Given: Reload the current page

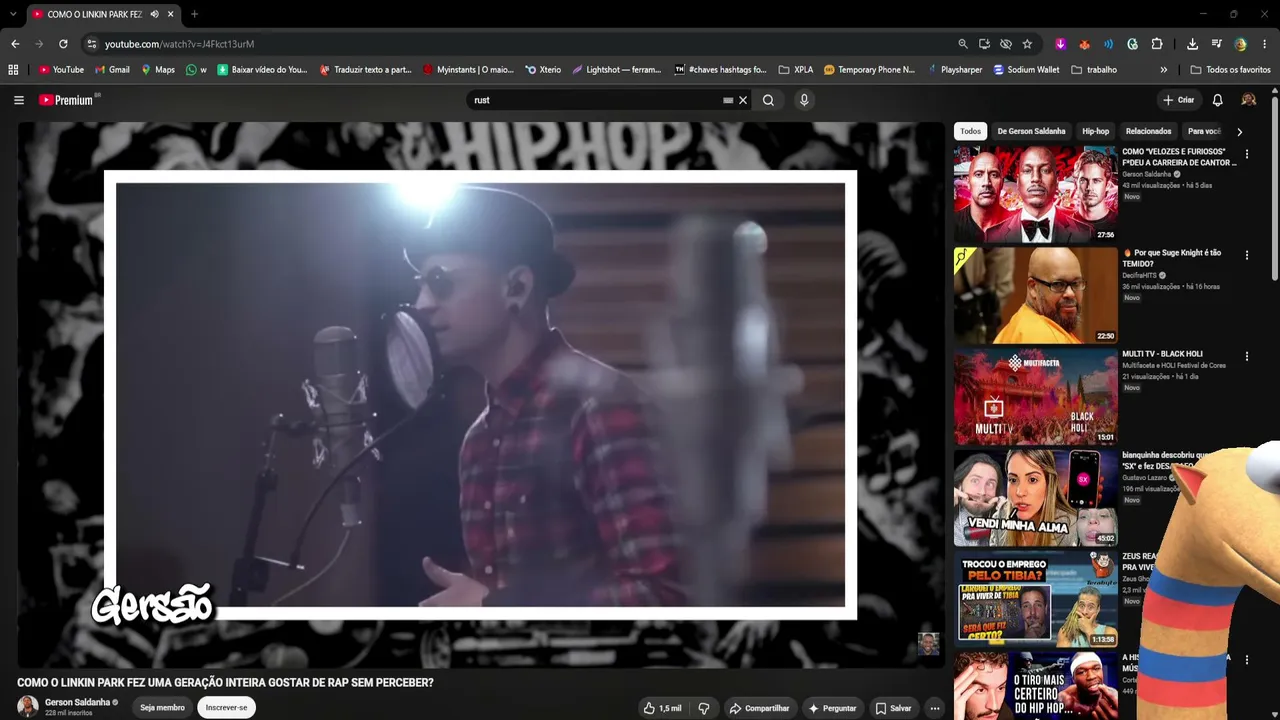Looking at the screenshot, I should 63,44.
